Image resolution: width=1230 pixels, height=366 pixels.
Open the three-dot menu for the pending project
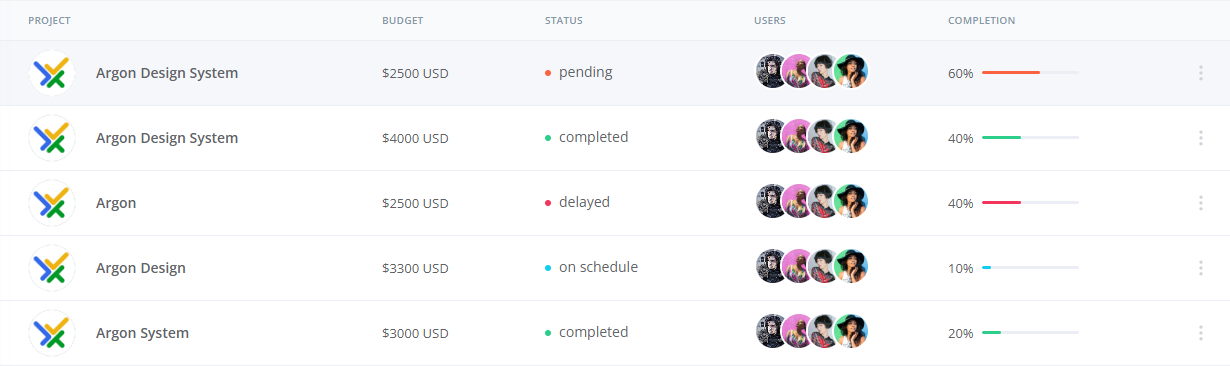click(1200, 73)
